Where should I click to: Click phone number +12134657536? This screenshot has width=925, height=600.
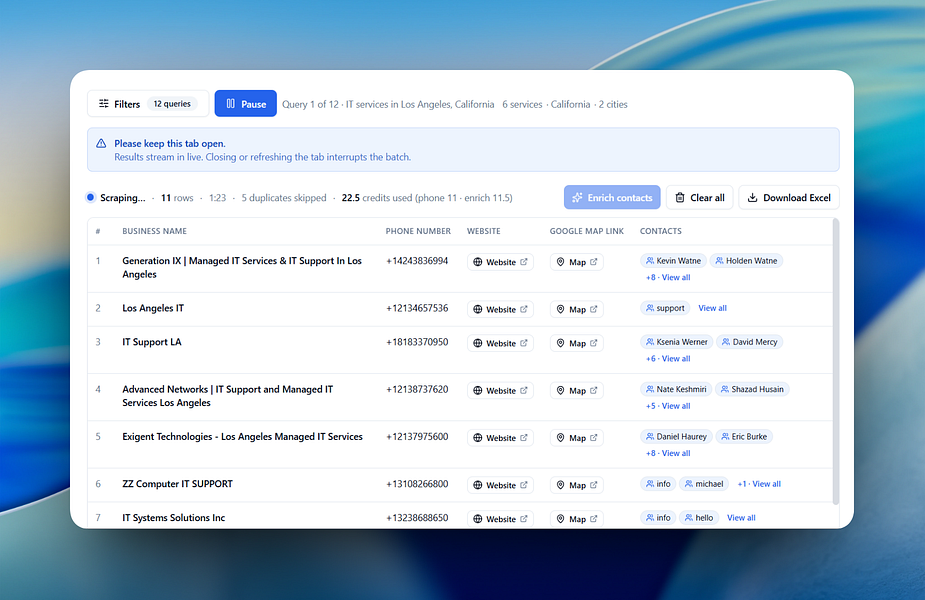tap(417, 308)
